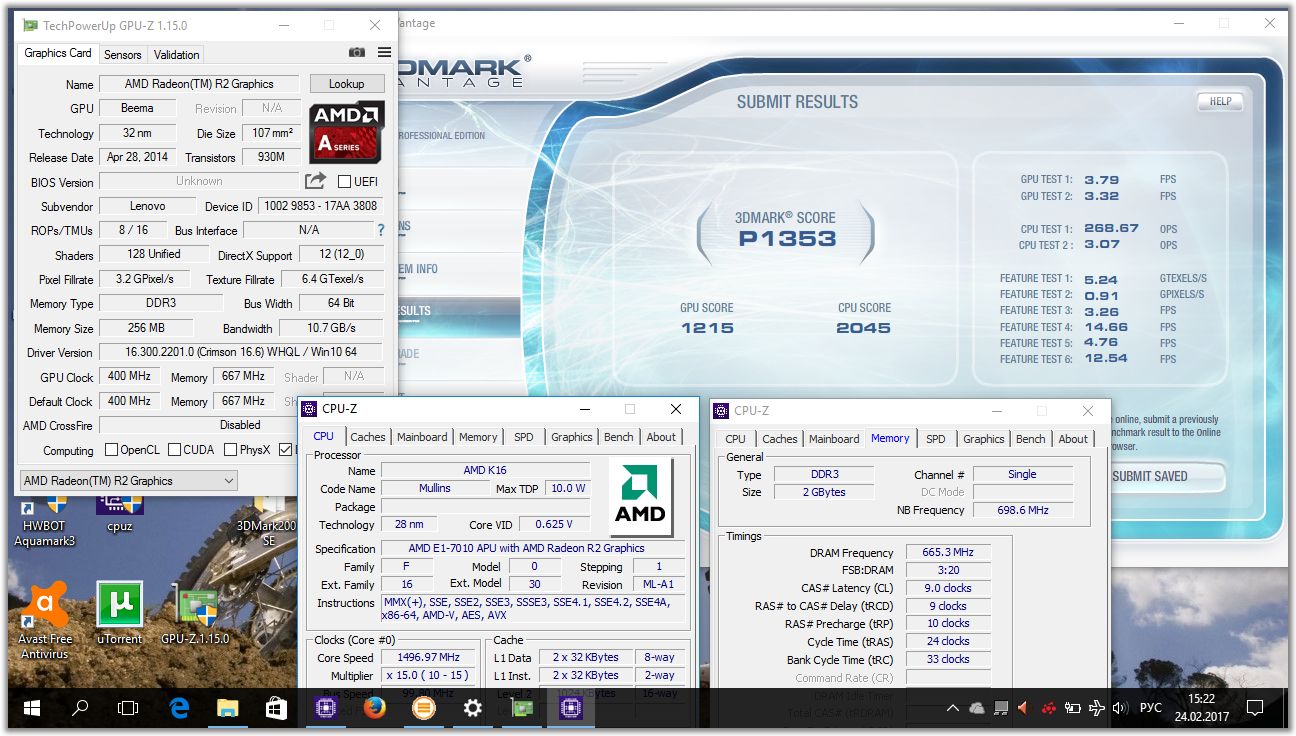Click OneDrive cloud tray icon
Image resolution: width=1296 pixels, height=736 pixels.
point(977,708)
